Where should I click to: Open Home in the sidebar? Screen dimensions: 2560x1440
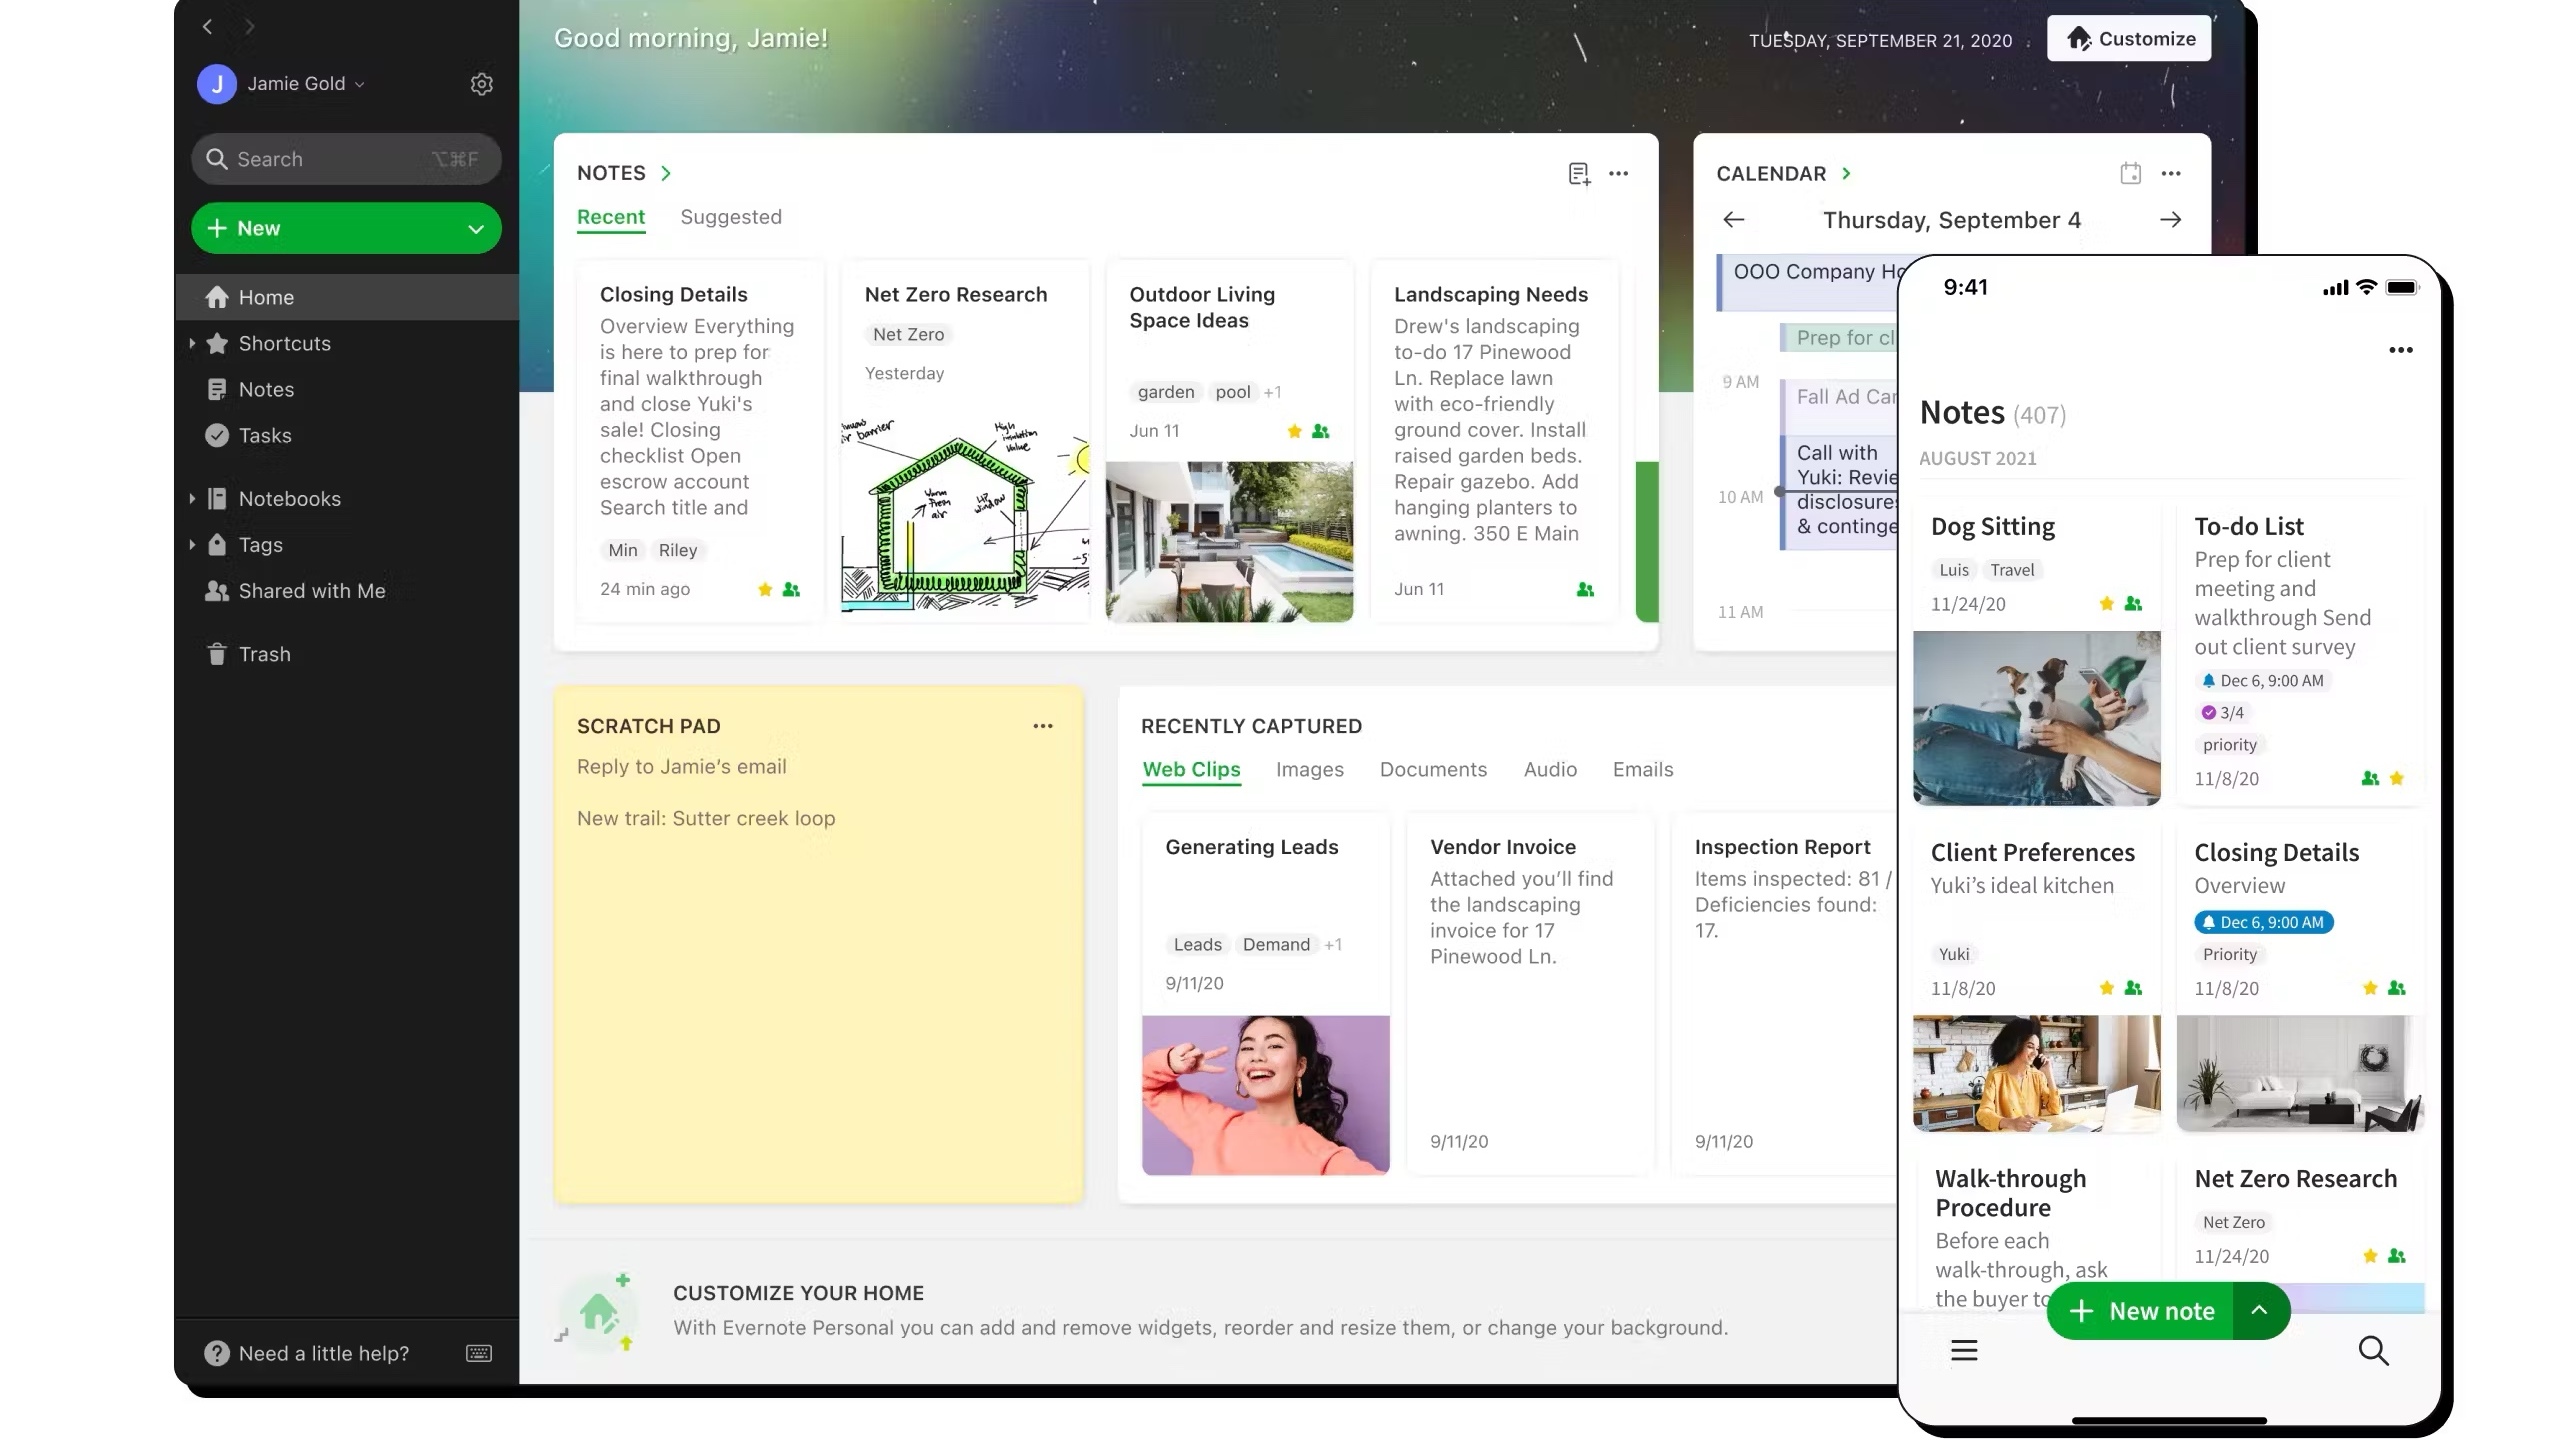pyautogui.click(x=346, y=297)
